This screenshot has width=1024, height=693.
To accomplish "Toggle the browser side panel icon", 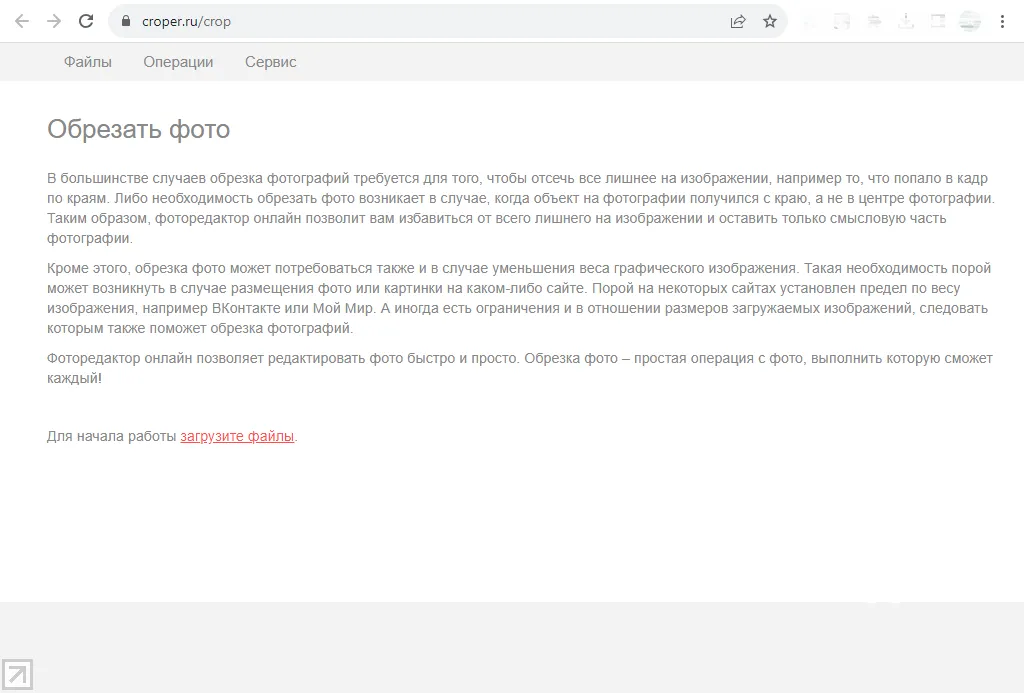I will click(x=938, y=21).
